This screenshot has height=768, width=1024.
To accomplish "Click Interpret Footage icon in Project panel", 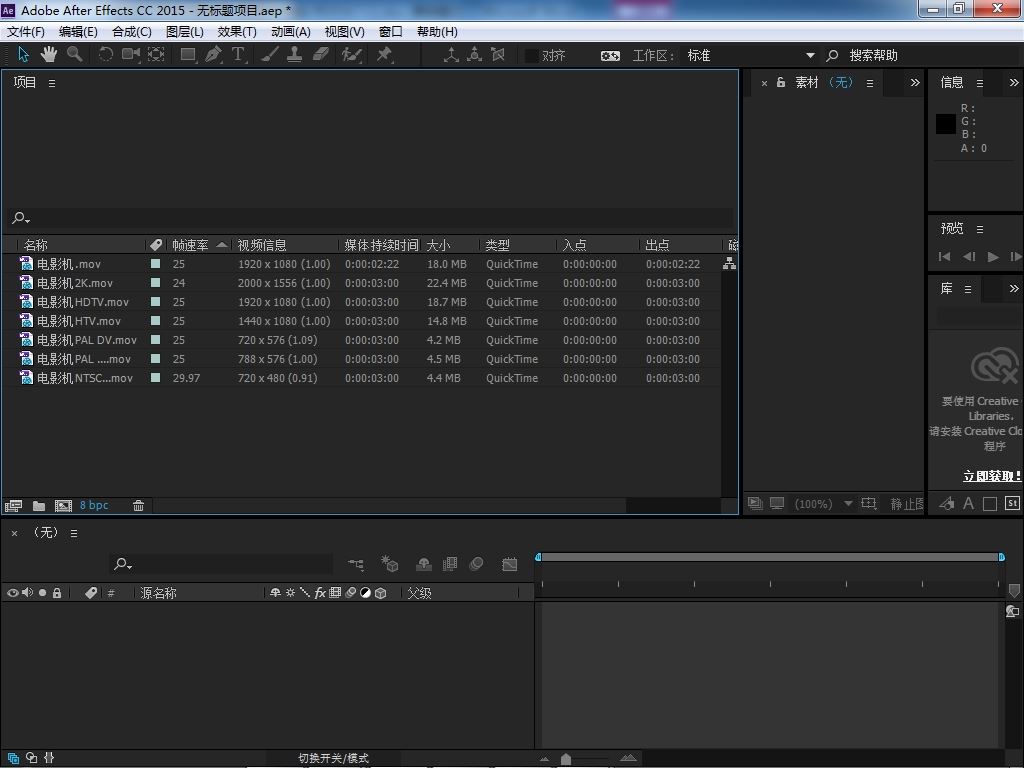I will point(13,505).
